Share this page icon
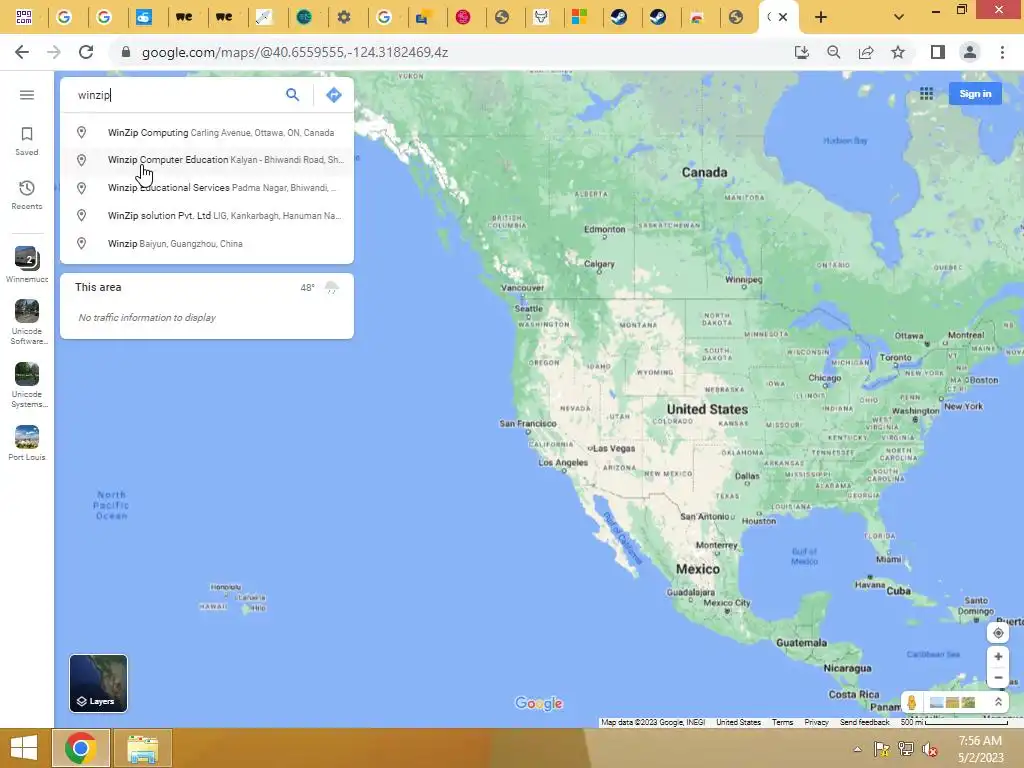Viewport: 1024px width, 768px height. tap(866, 52)
